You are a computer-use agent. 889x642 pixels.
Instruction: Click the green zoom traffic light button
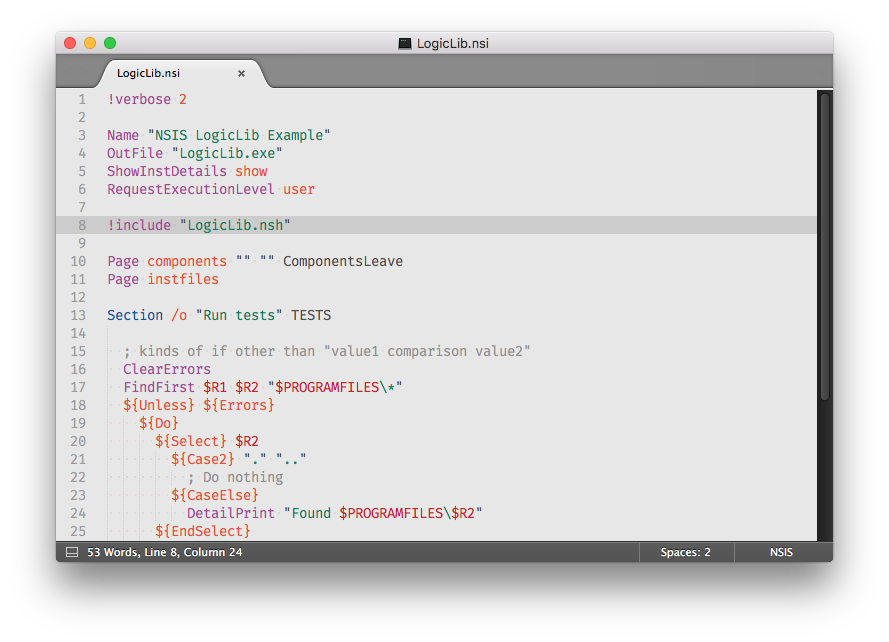point(110,43)
